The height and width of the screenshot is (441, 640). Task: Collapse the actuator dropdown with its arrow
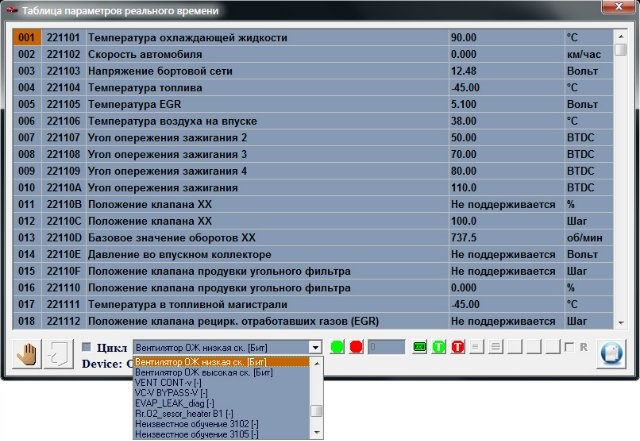click(x=316, y=347)
